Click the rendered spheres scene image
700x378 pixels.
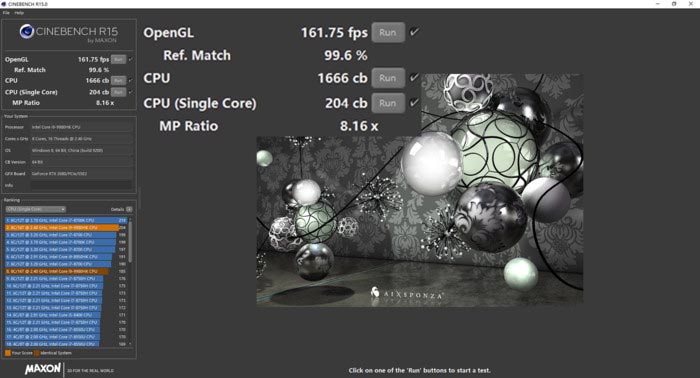click(420, 190)
